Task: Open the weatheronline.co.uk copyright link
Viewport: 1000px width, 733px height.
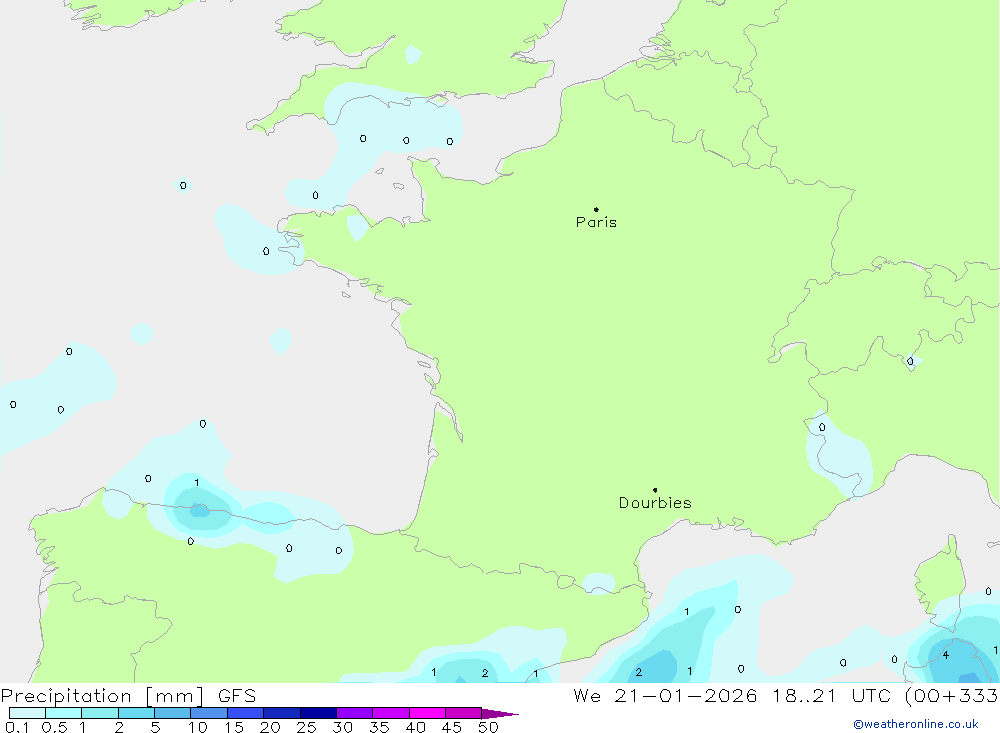Action: click(x=916, y=724)
